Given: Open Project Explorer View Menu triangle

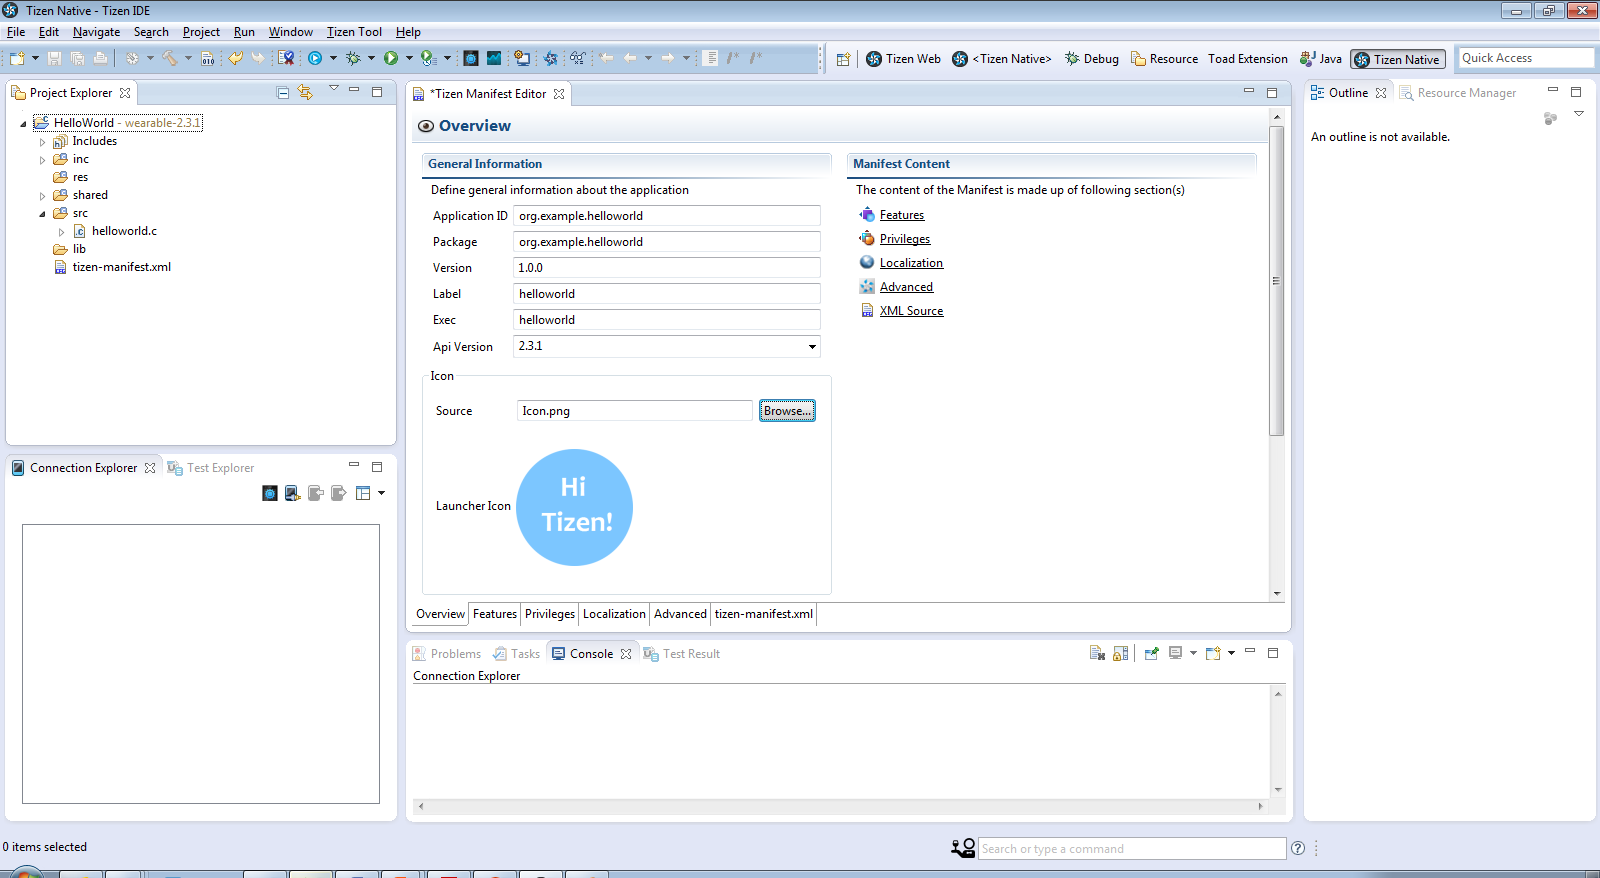Looking at the screenshot, I should tap(334, 89).
